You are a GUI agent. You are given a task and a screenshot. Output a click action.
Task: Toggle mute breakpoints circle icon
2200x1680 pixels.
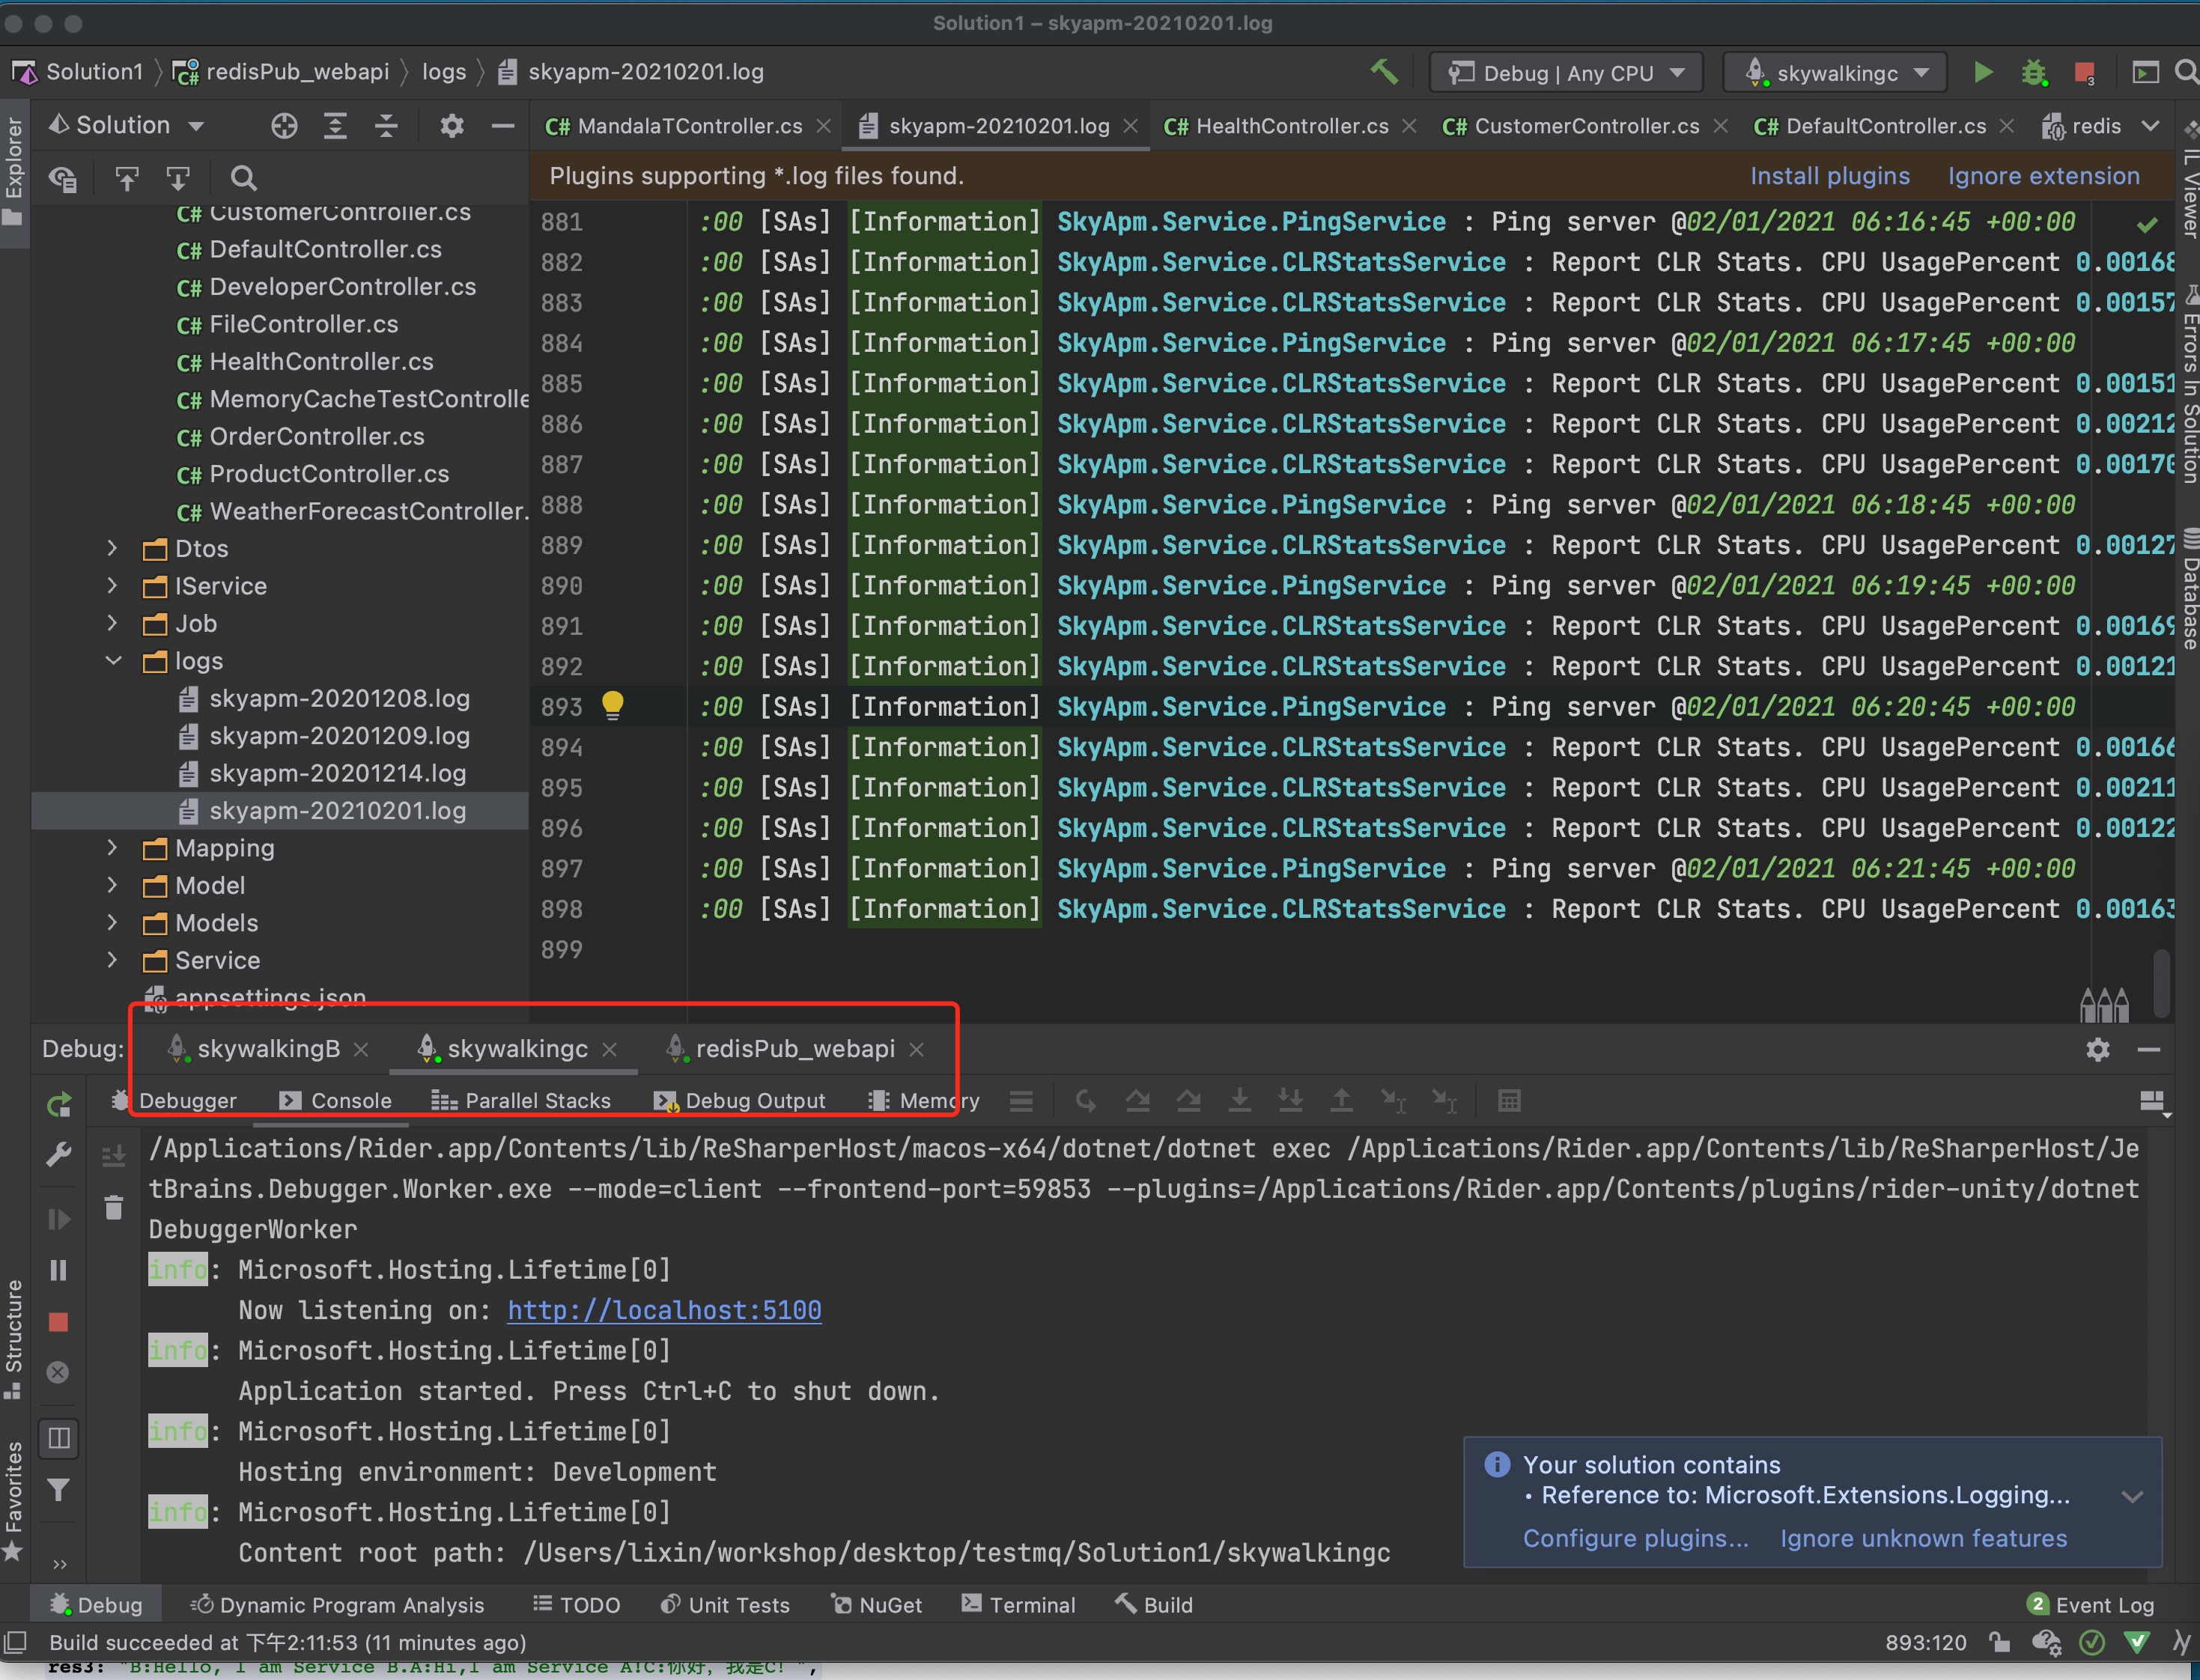[59, 1372]
